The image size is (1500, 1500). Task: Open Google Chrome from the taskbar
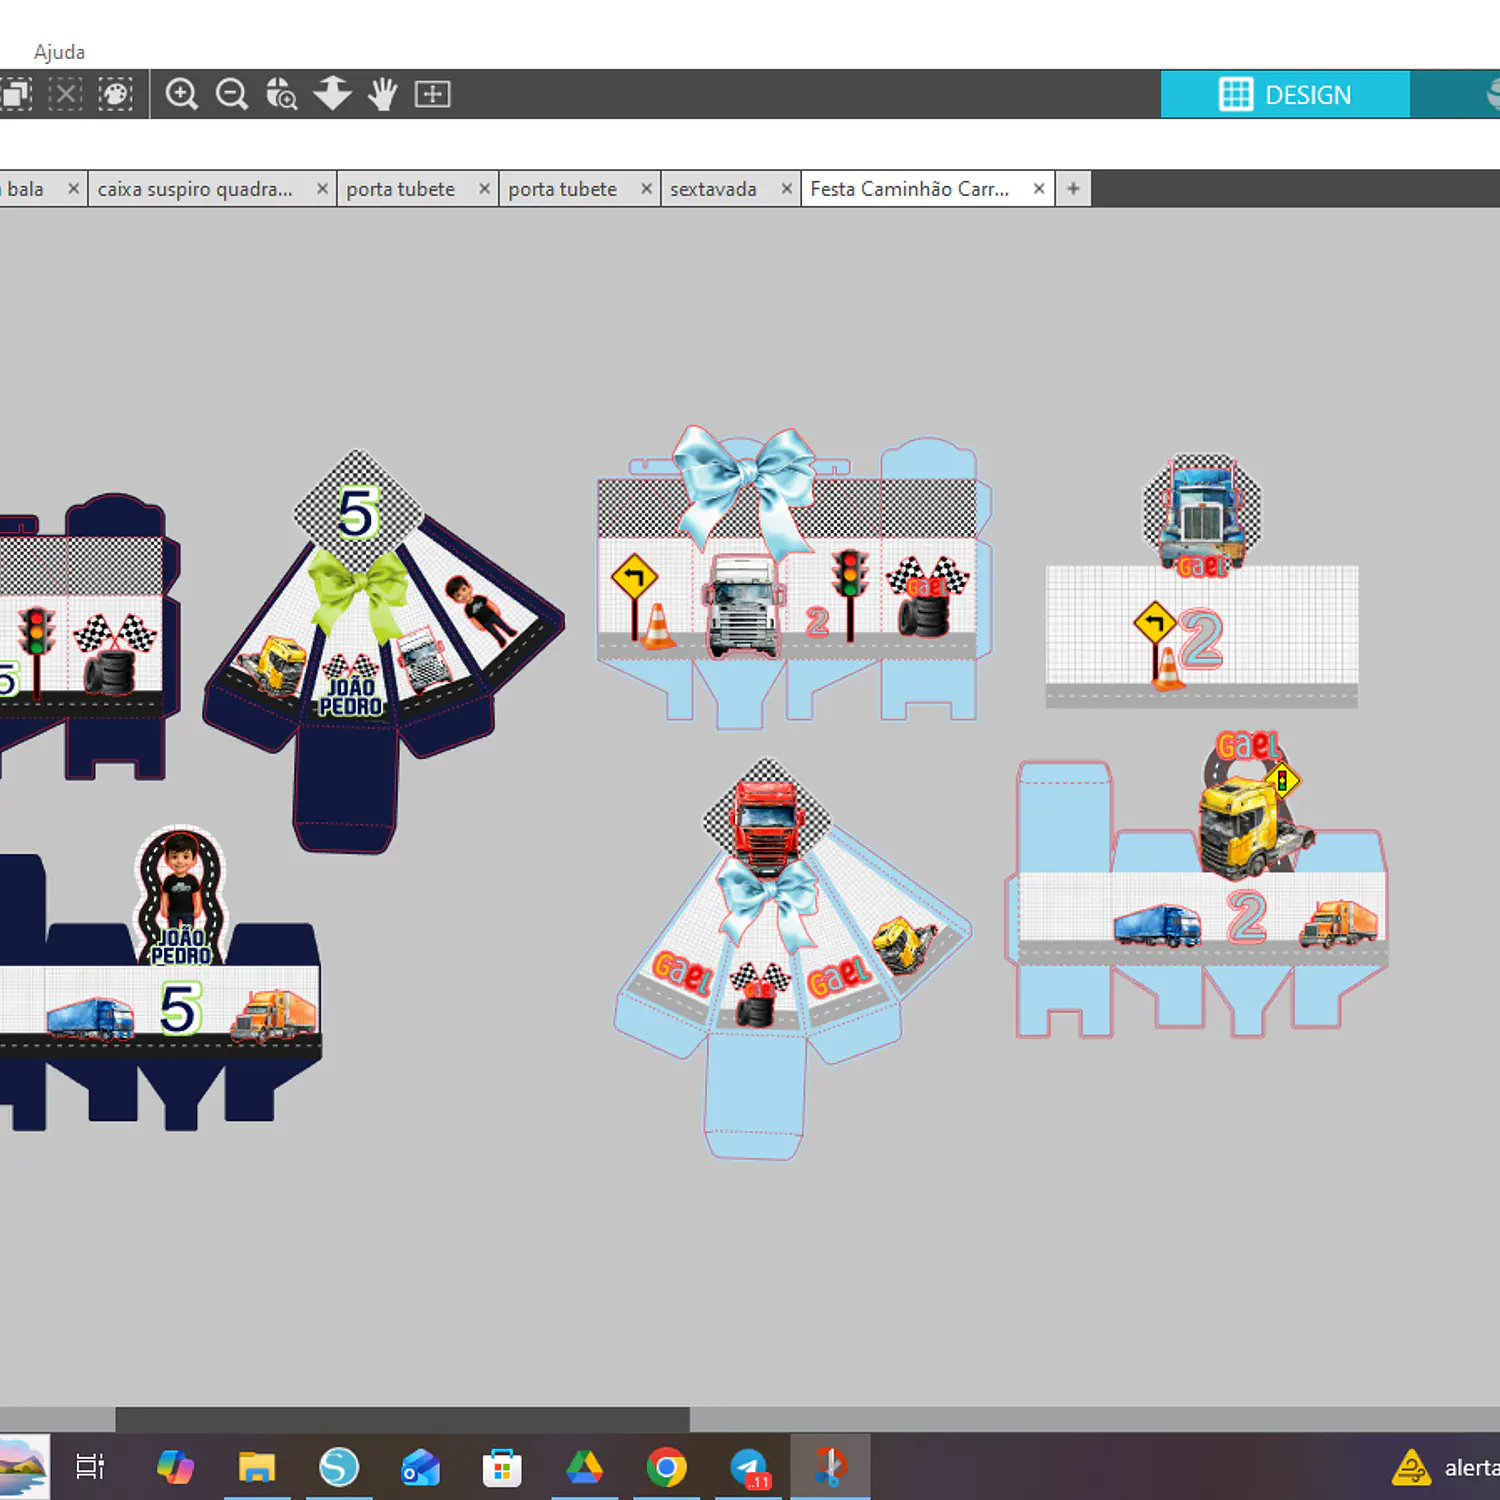(666, 1467)
